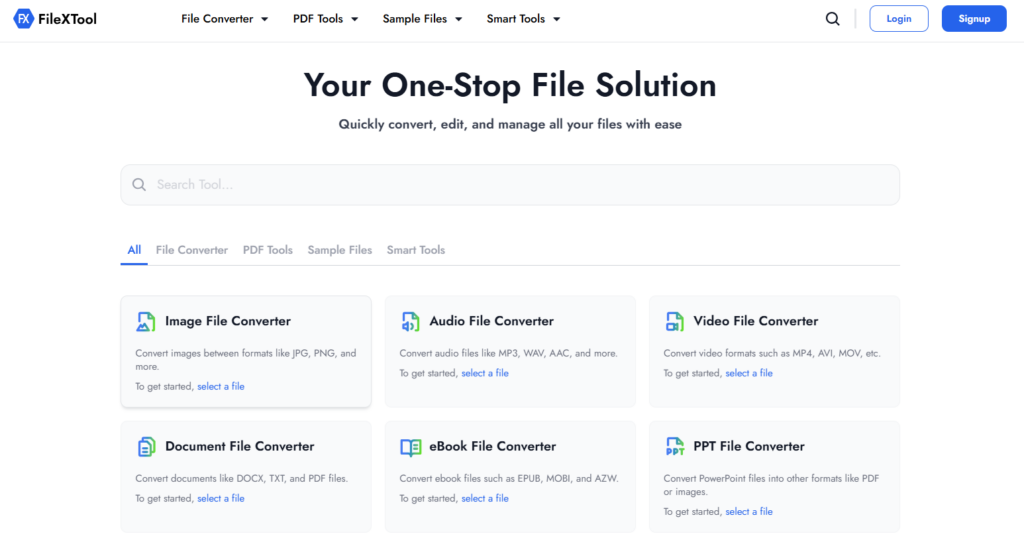The height and width of the screenshot is (544, 1024).
Task: Expand the Sample Files dropdown arrow
Action: (x=458, y=20)
